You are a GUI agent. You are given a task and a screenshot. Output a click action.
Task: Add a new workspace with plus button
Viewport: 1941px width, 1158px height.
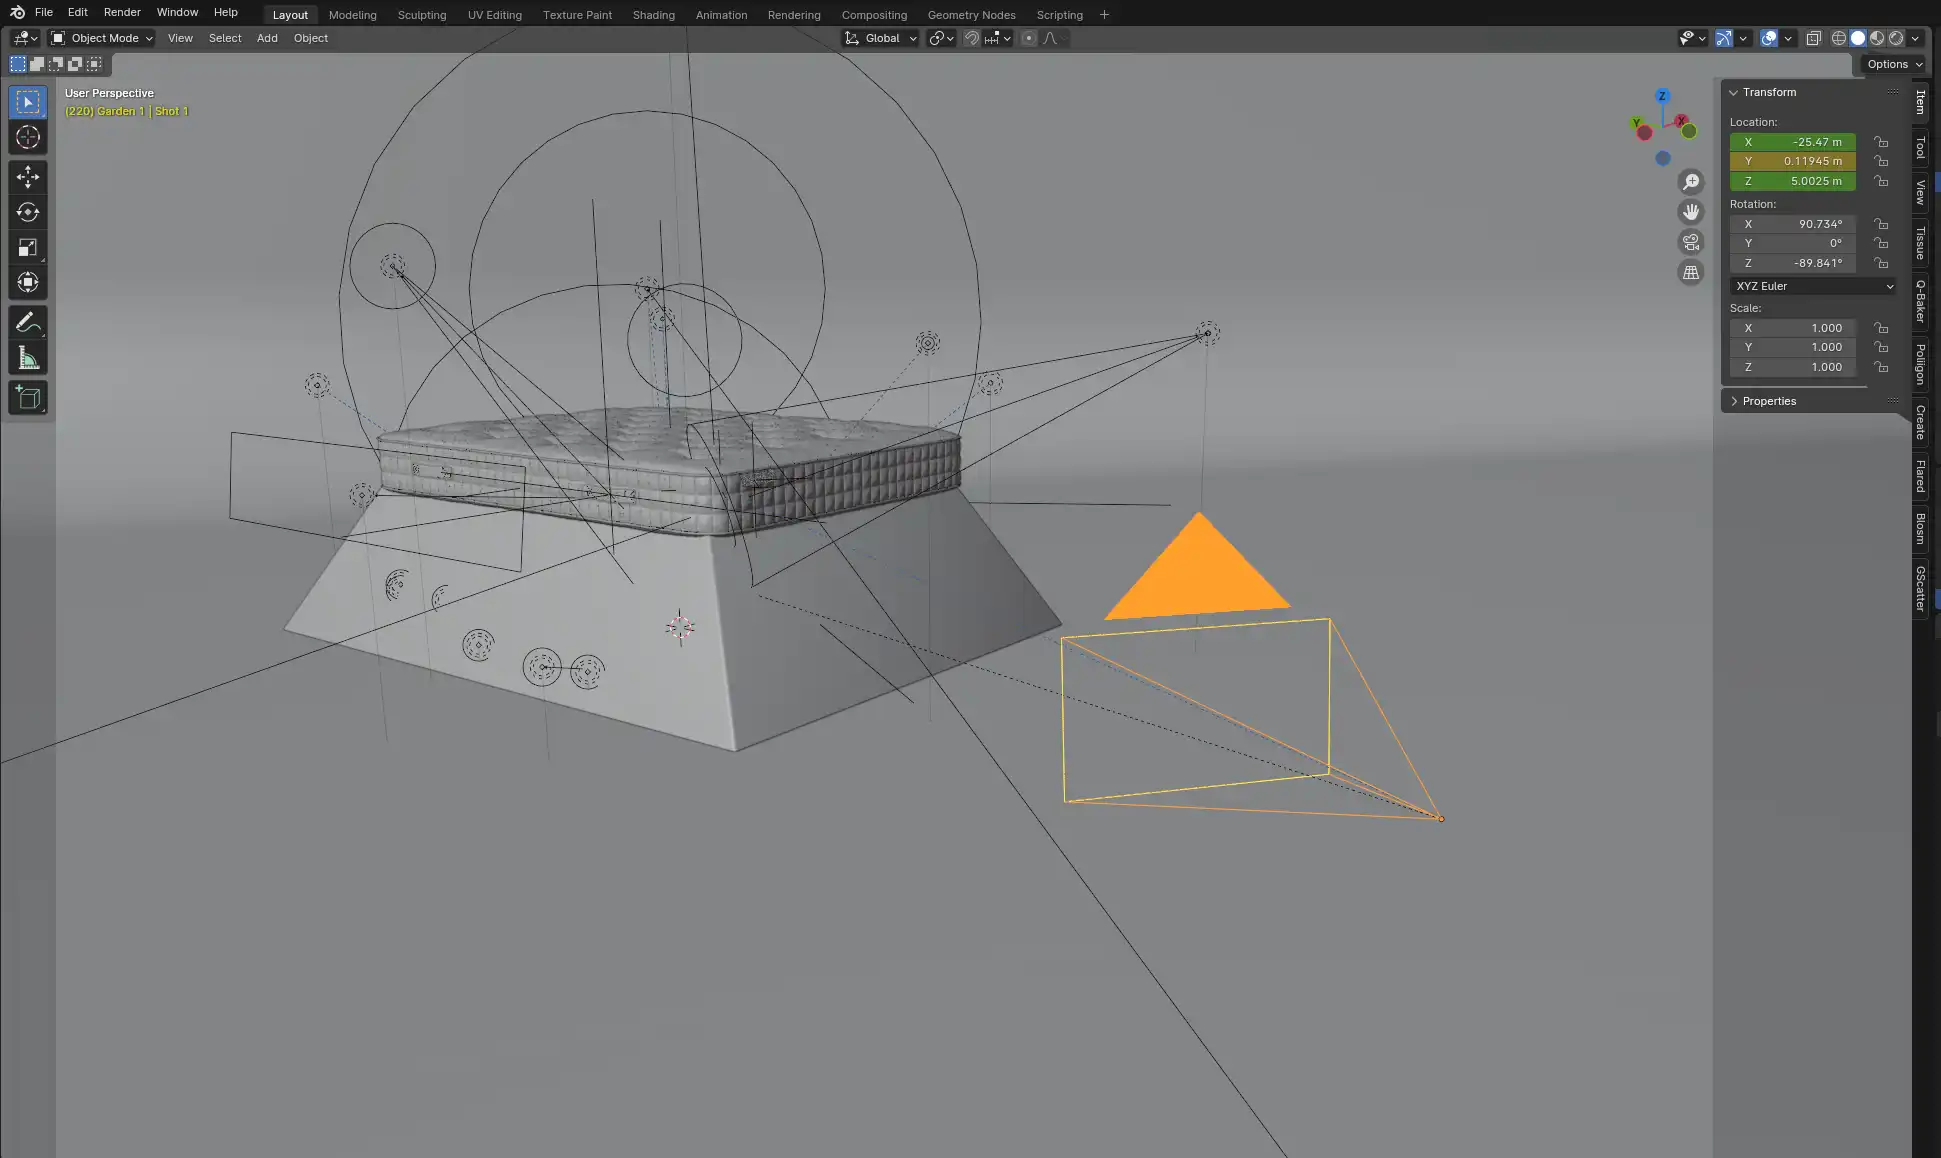pyautogui.click(x=1104, y=15)
